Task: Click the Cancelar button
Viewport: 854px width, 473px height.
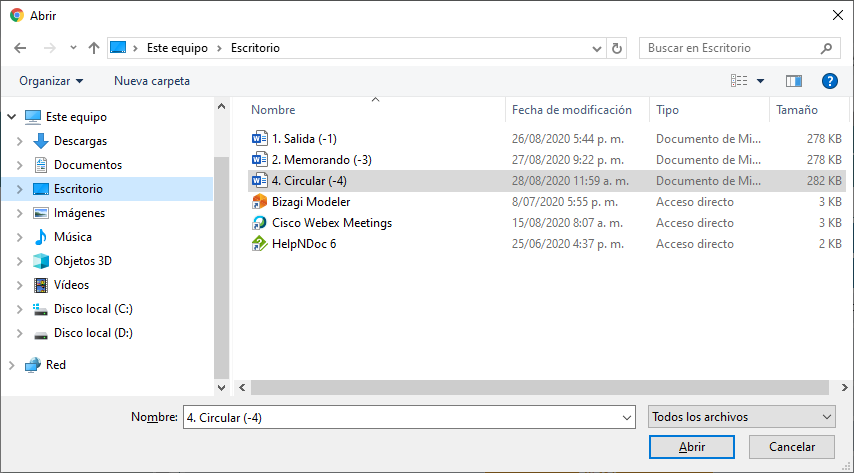Action: pos(790,447)
